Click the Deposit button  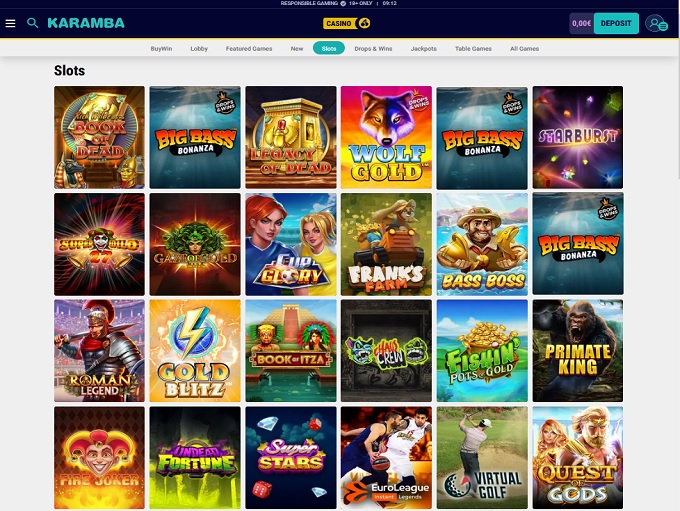[616, 23]
